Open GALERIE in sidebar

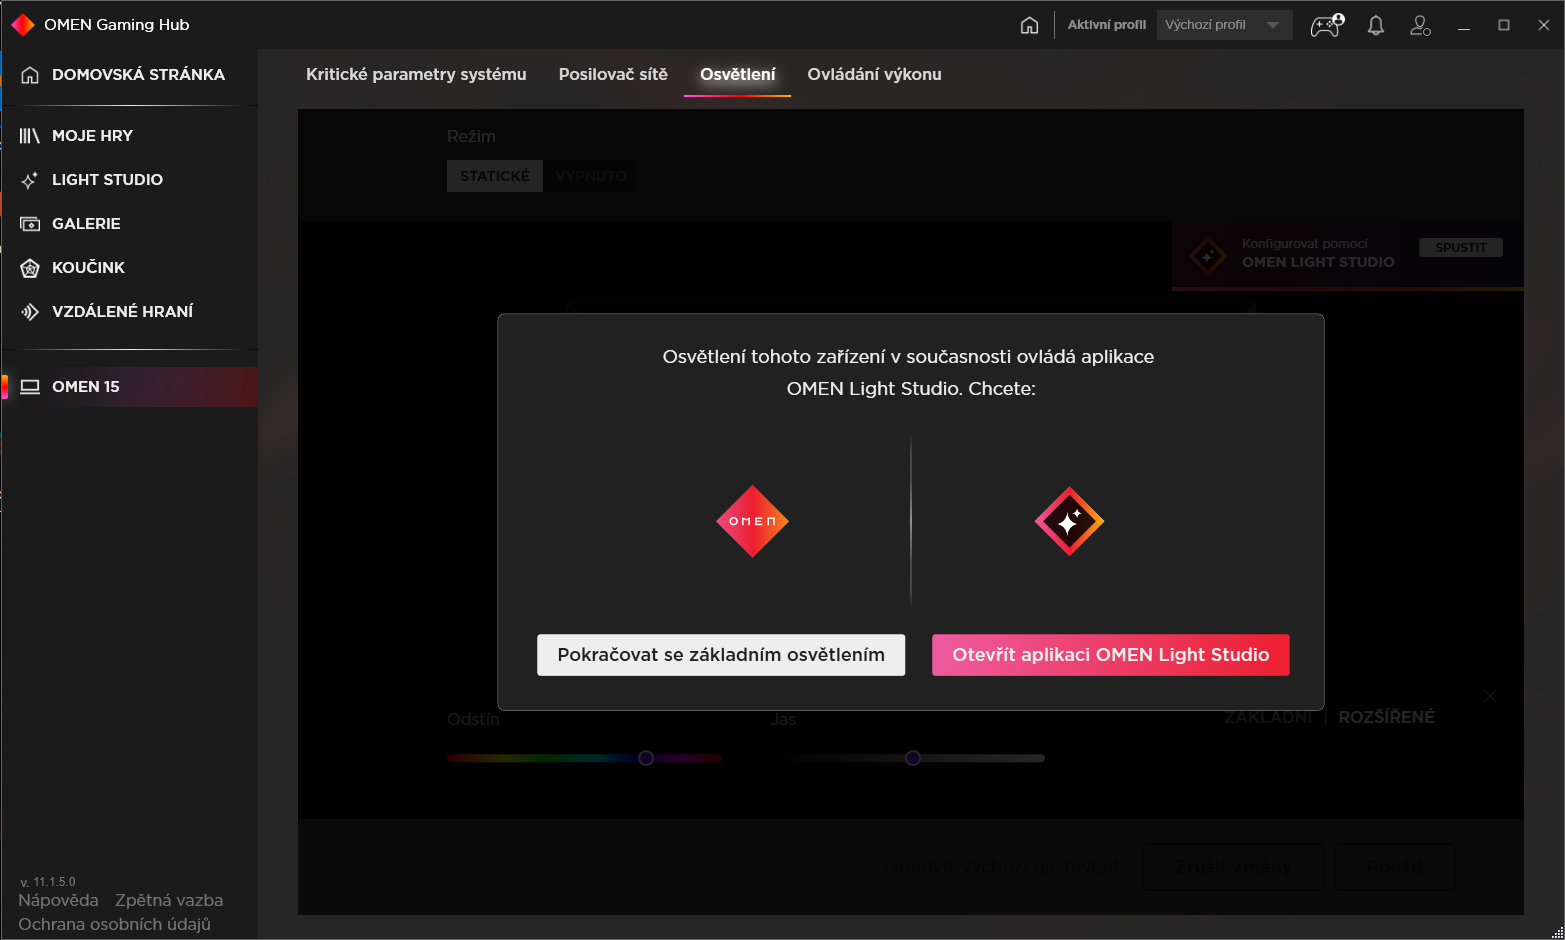(86, 224)
